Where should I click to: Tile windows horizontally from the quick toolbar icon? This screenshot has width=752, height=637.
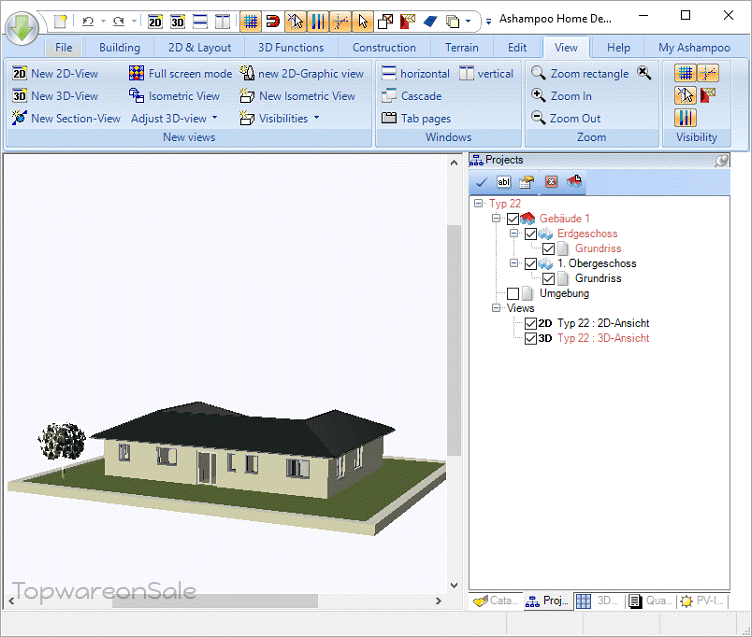pos(200,22)
